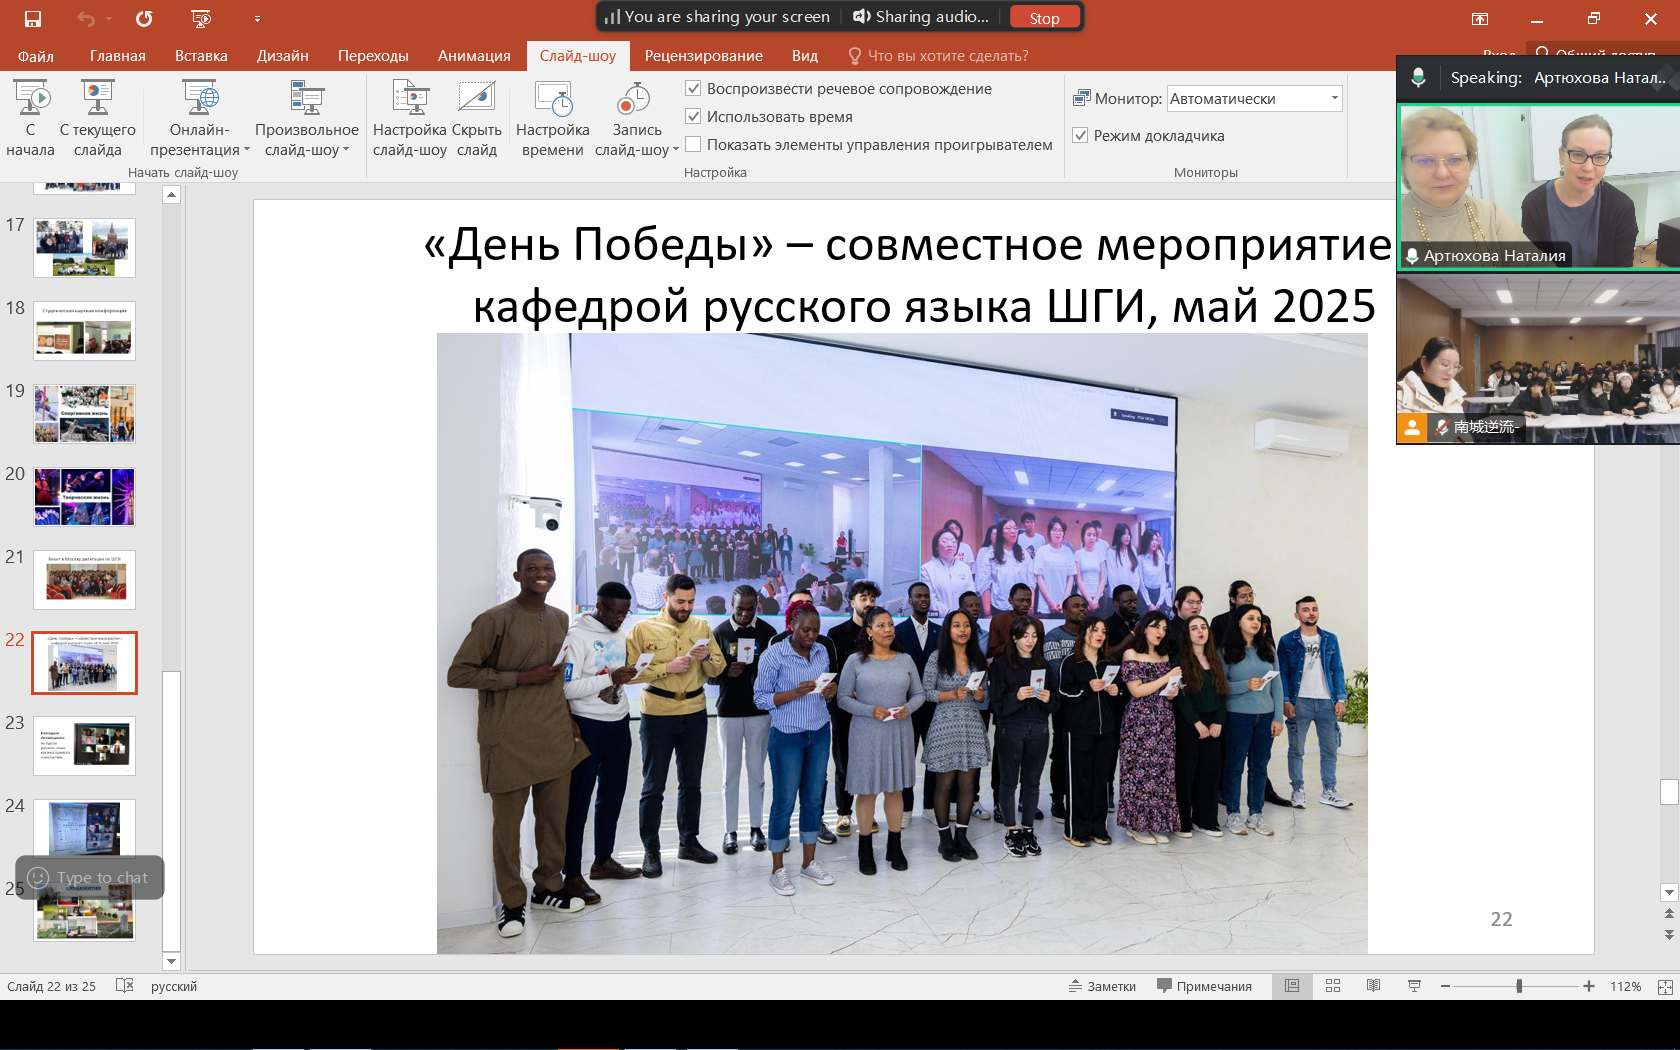
Task: Uncheck Использовать время checkbox
Action: 693,117
